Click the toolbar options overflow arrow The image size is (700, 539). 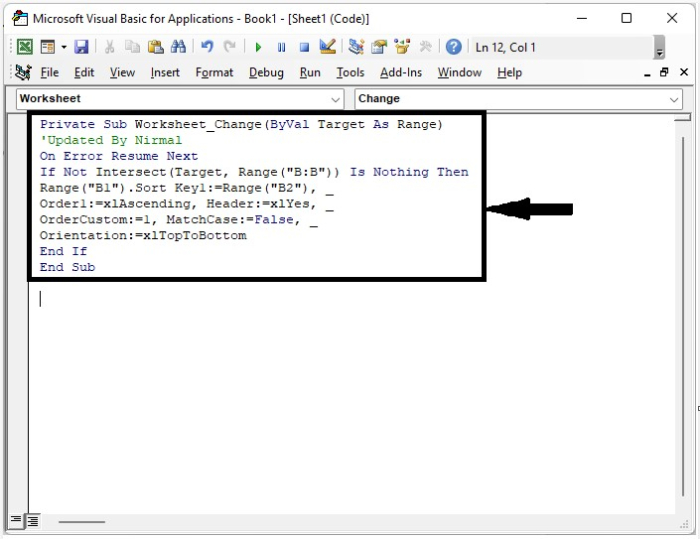659,47
